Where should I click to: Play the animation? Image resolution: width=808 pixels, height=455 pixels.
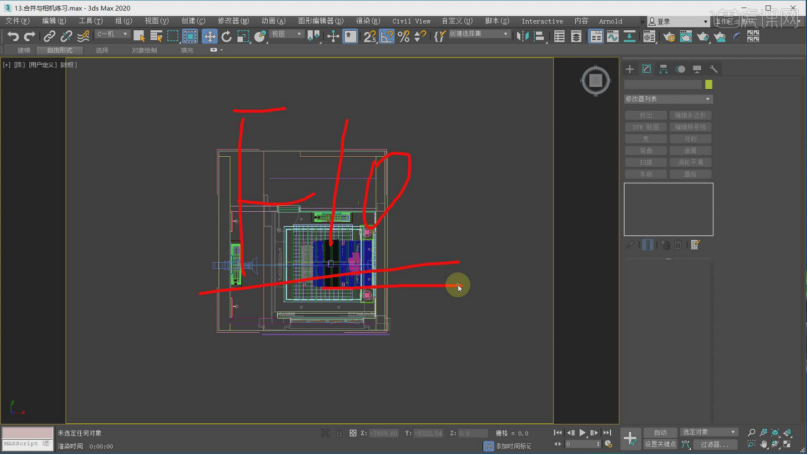point(582,433)
